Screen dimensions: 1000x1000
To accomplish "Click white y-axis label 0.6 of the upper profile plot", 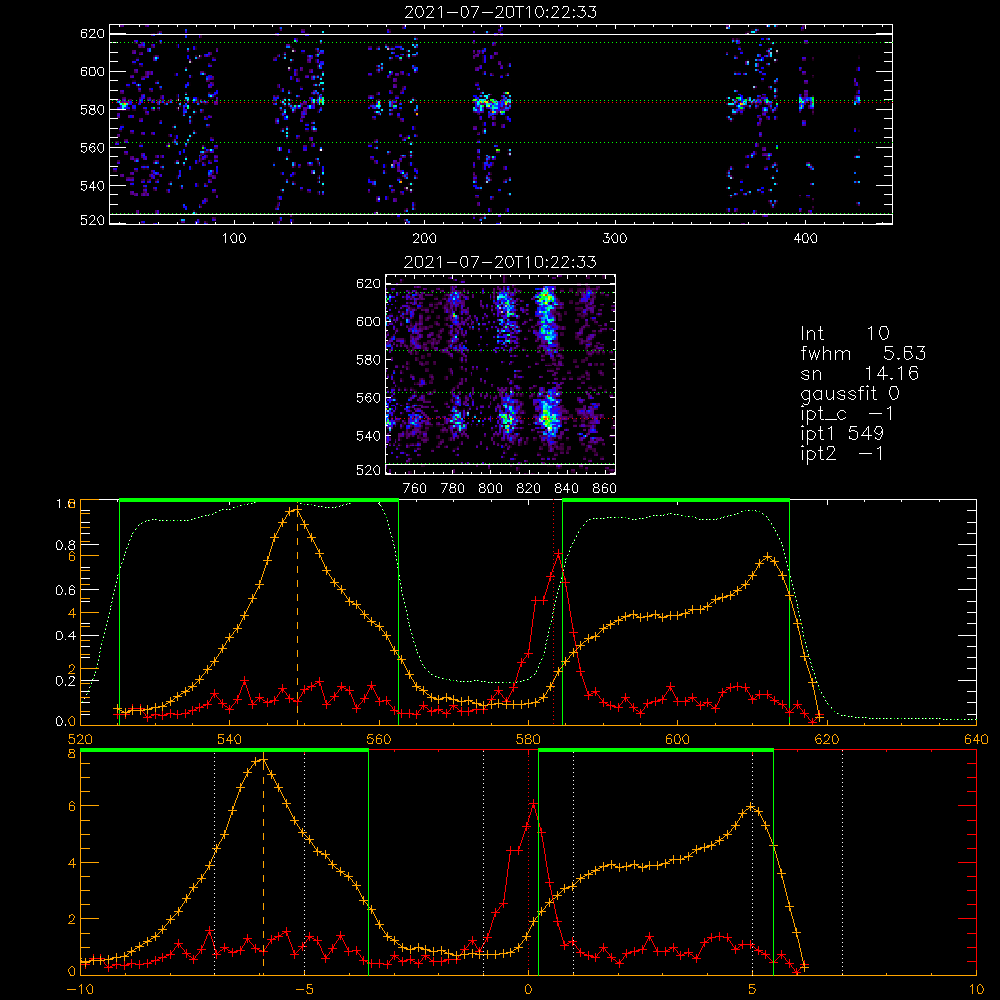I will [x=65, y=591].
